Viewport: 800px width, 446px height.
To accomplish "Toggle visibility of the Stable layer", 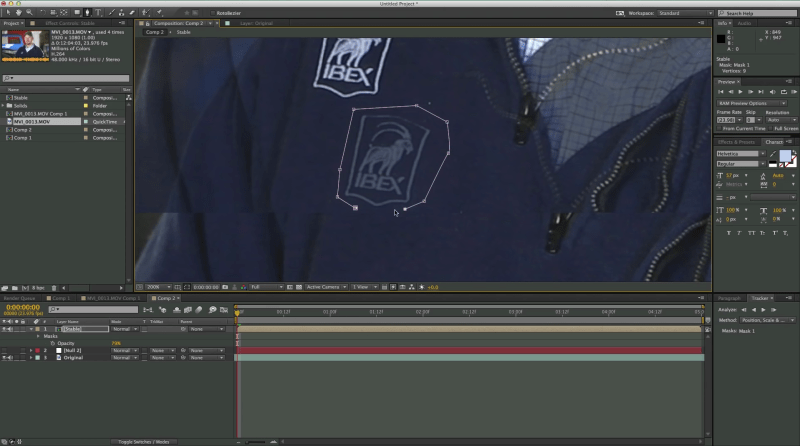I will (4, 329).
